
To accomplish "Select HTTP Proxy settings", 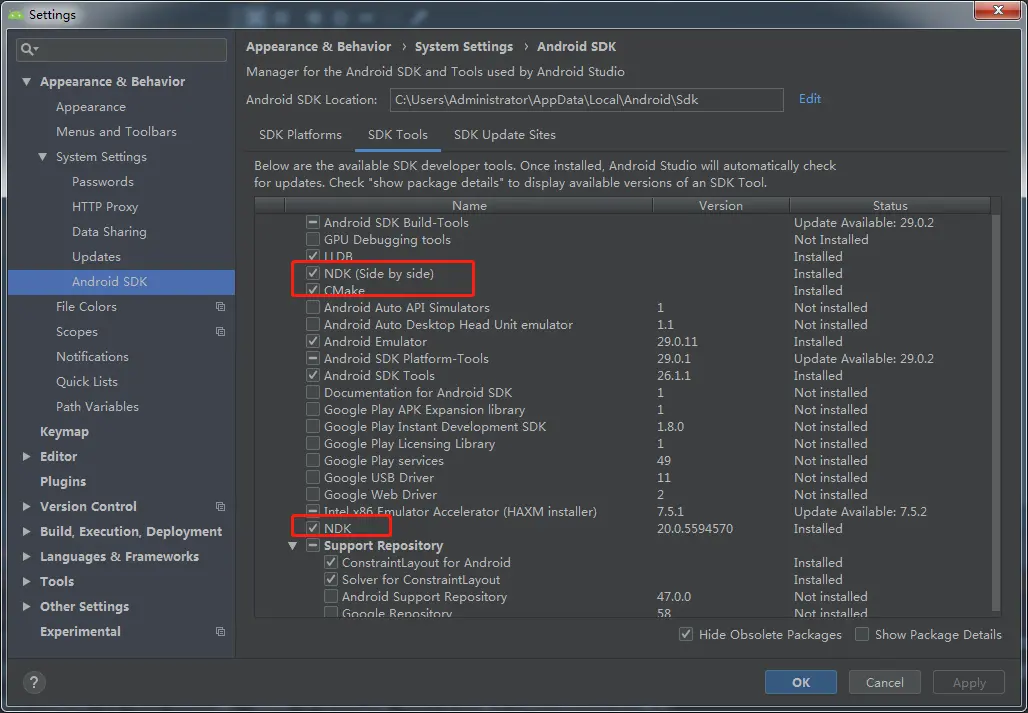I will (105, 206).
